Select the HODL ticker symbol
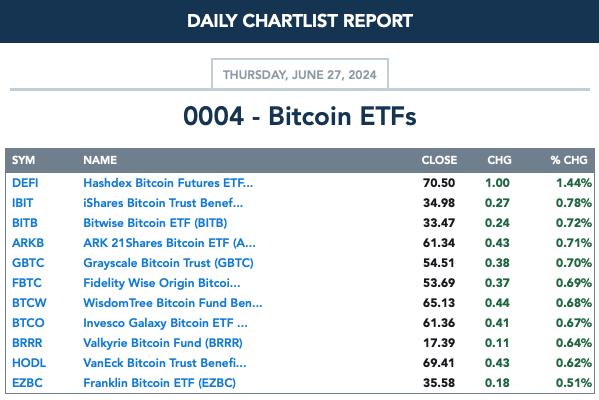The width and height of the screenshot is (599, 400). coord(29,363)
